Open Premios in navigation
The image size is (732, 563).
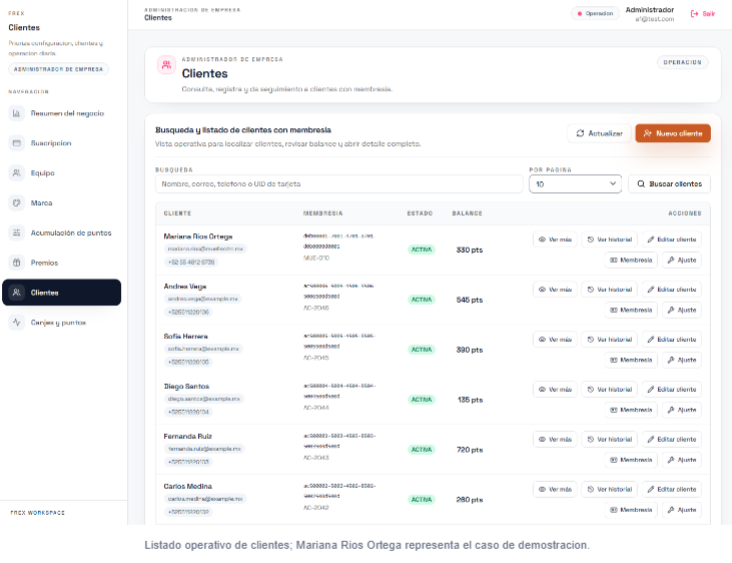pyautogui.click(x=62, y=263)
